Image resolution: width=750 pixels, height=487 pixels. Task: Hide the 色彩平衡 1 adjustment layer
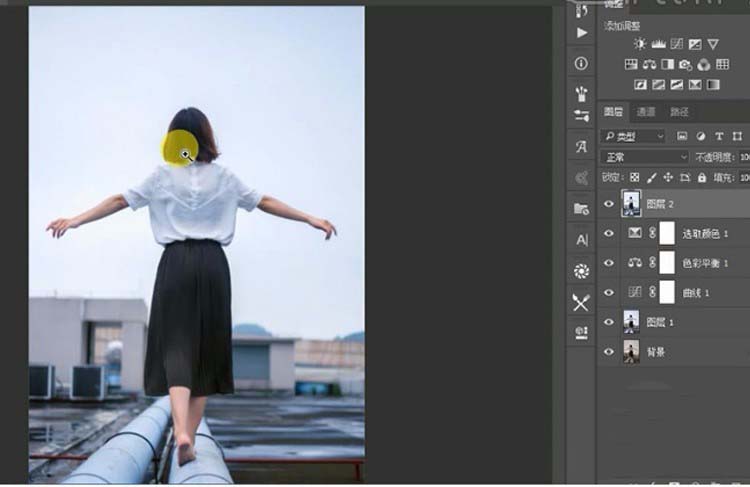[608, 263]
